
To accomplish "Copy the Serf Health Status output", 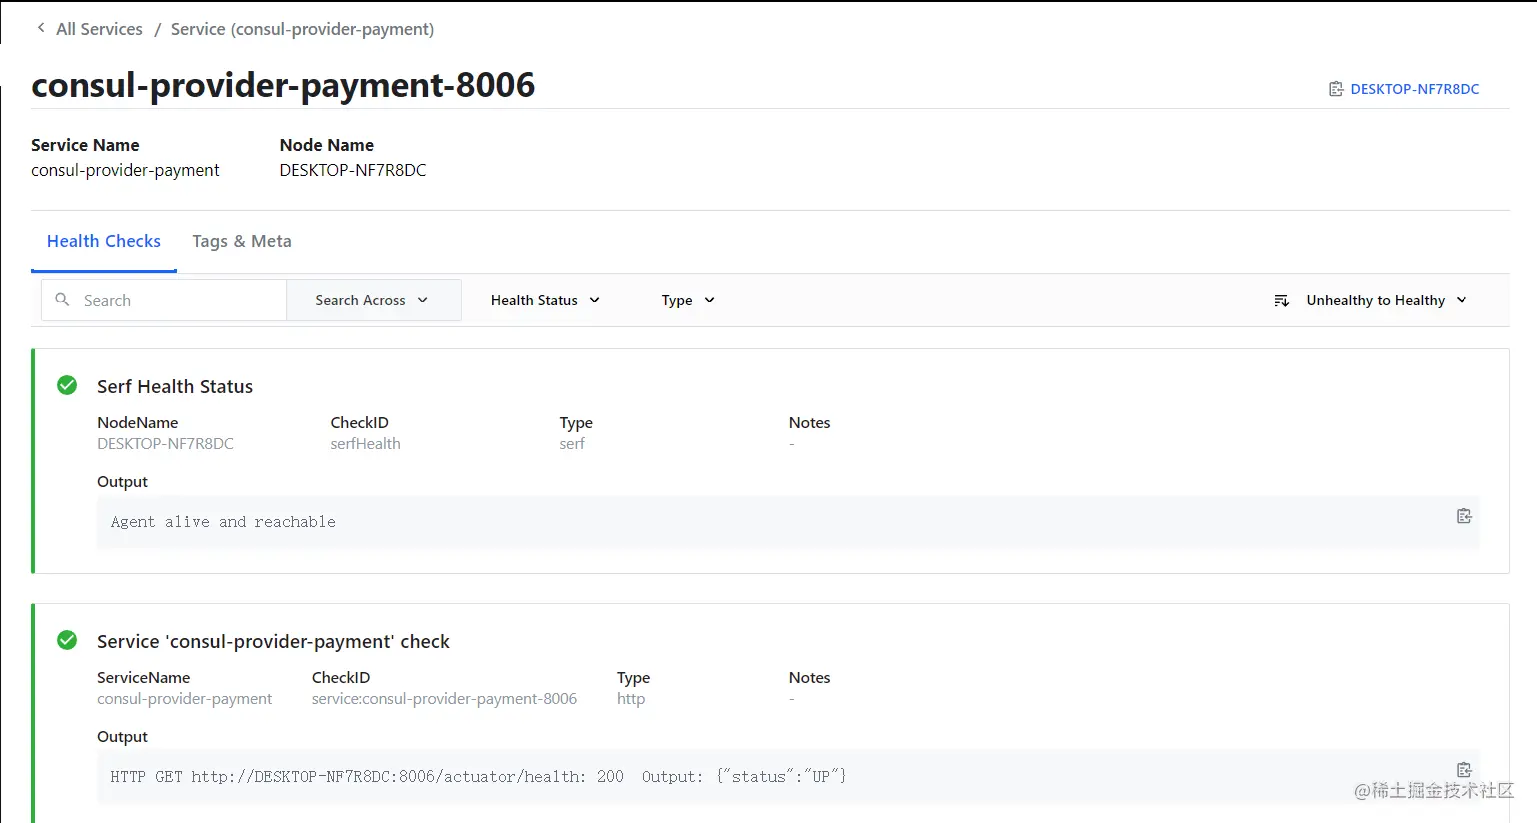I will pos(1464,516).
